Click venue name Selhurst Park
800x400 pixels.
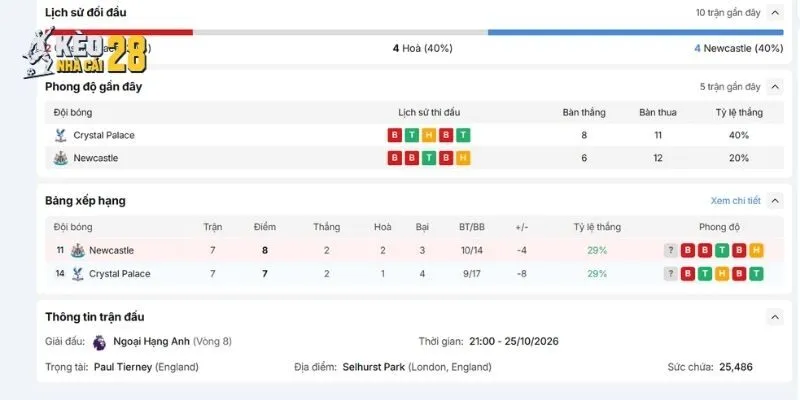coord(374,367)
